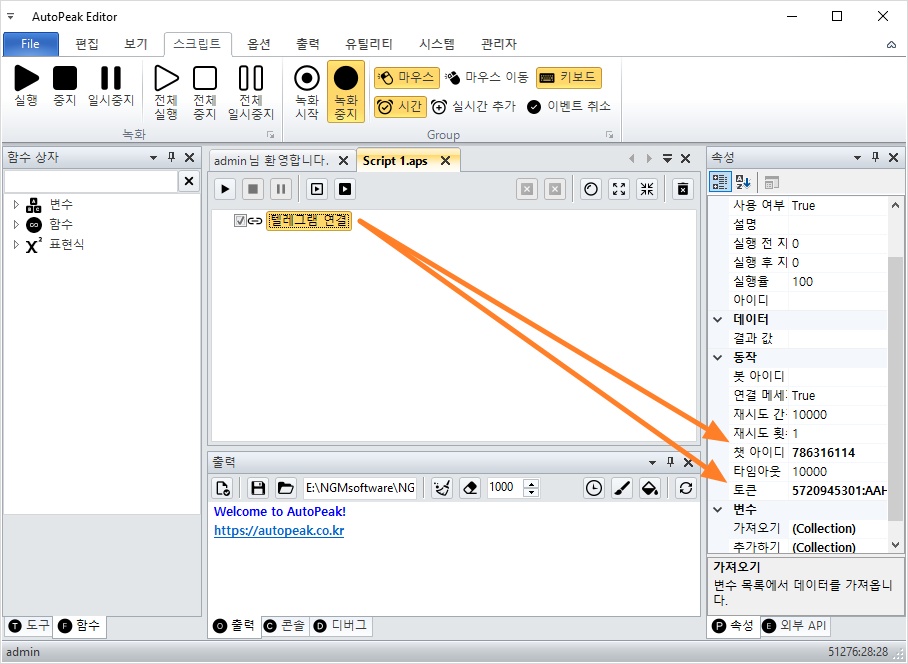The height and width of the screenshot is (664, 908).
Task: Open the 보기 ribbon tab
Action: (136, 44)
